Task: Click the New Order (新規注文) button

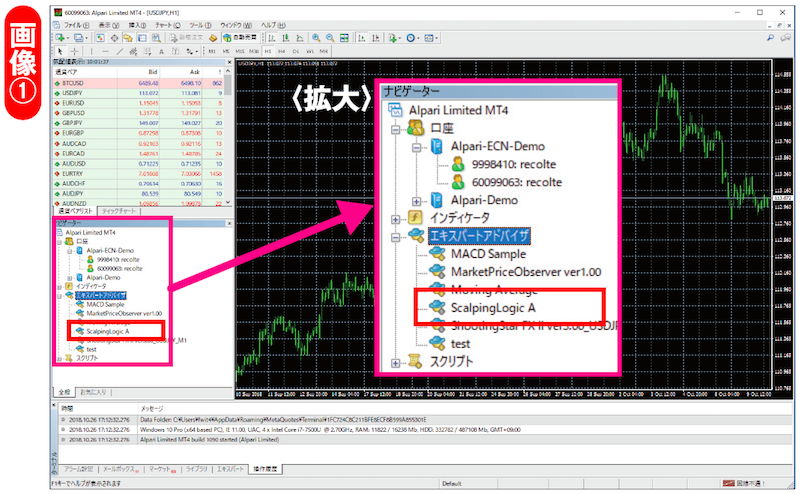Action: [186, 38]
